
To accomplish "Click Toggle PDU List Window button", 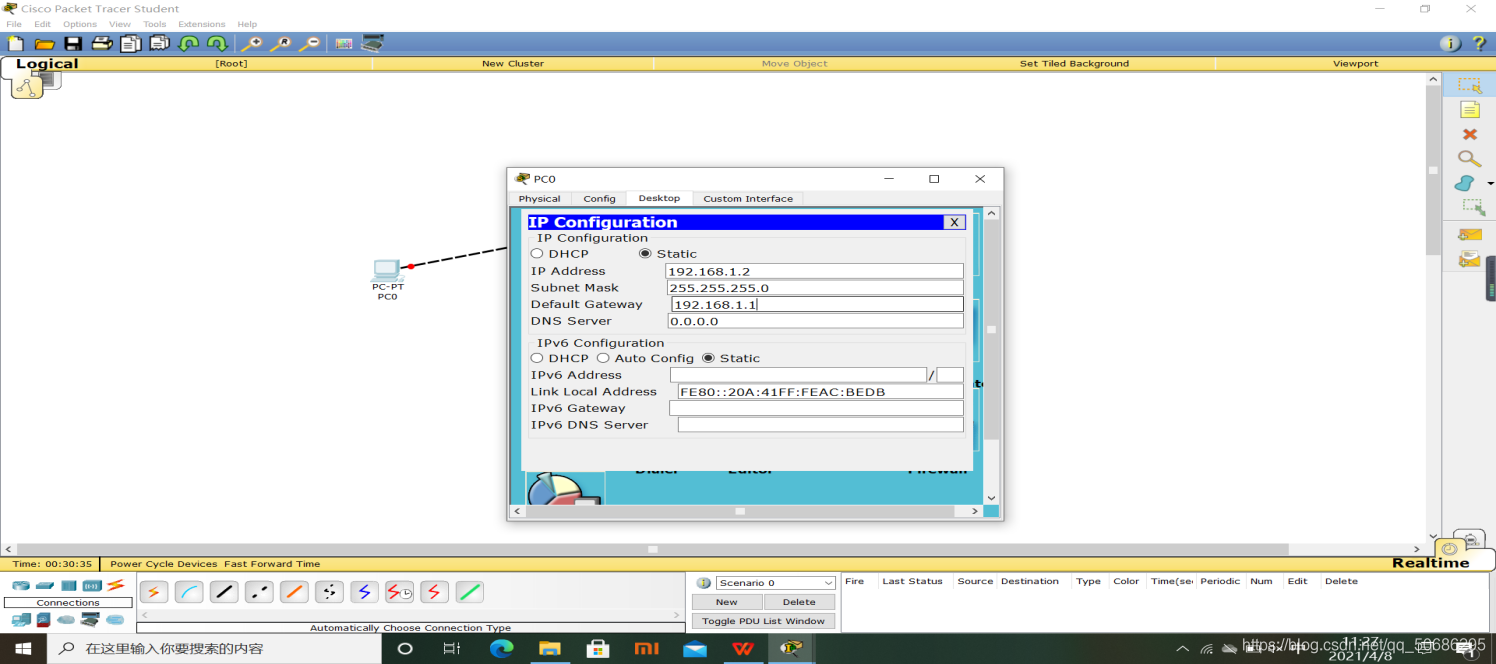I will point(763,621).
